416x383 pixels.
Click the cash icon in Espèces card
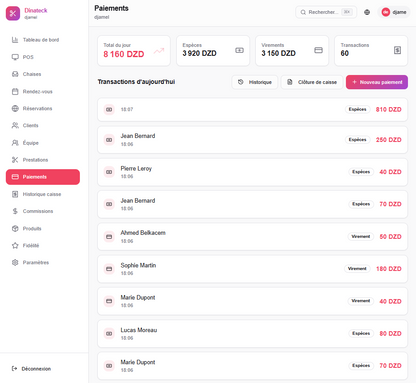click(239, 50)
